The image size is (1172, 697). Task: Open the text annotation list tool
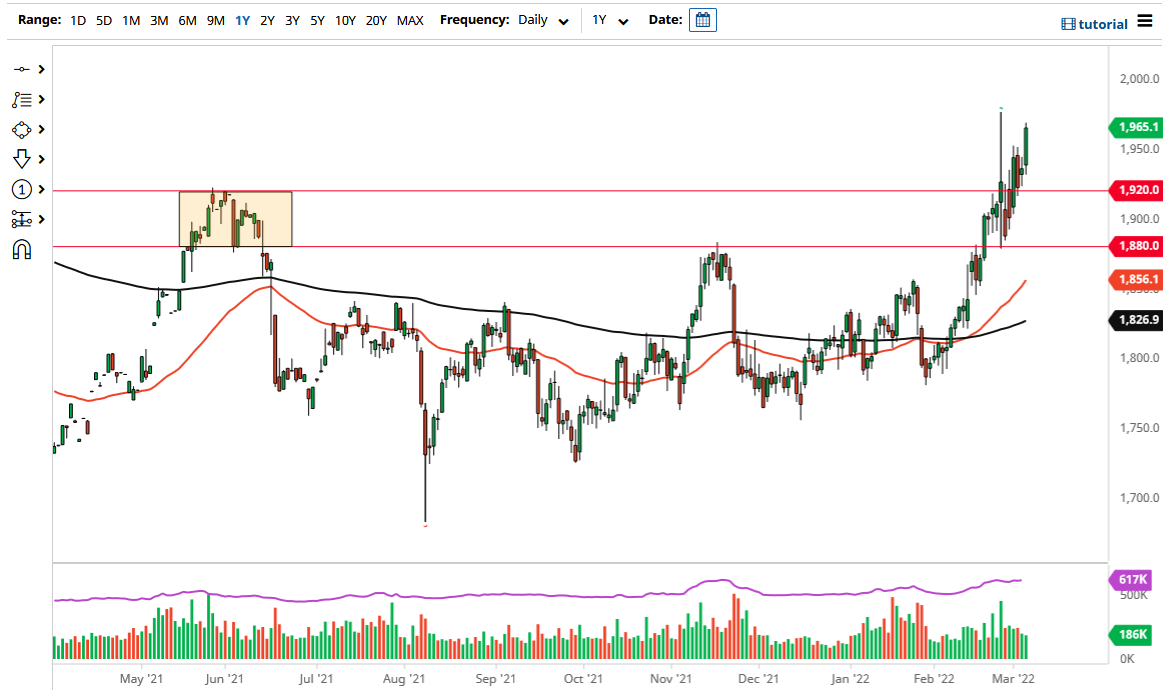pos(22,99)
